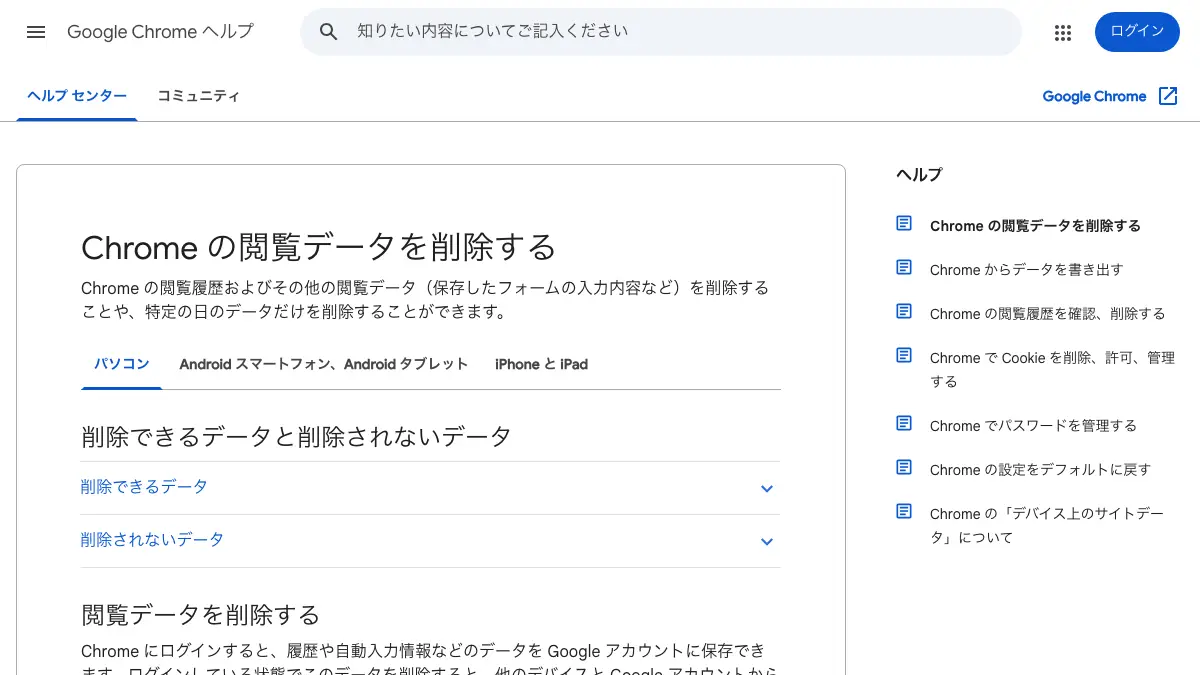Click the search magnifier icon
1200x675 pixels.
pos(329,32)
